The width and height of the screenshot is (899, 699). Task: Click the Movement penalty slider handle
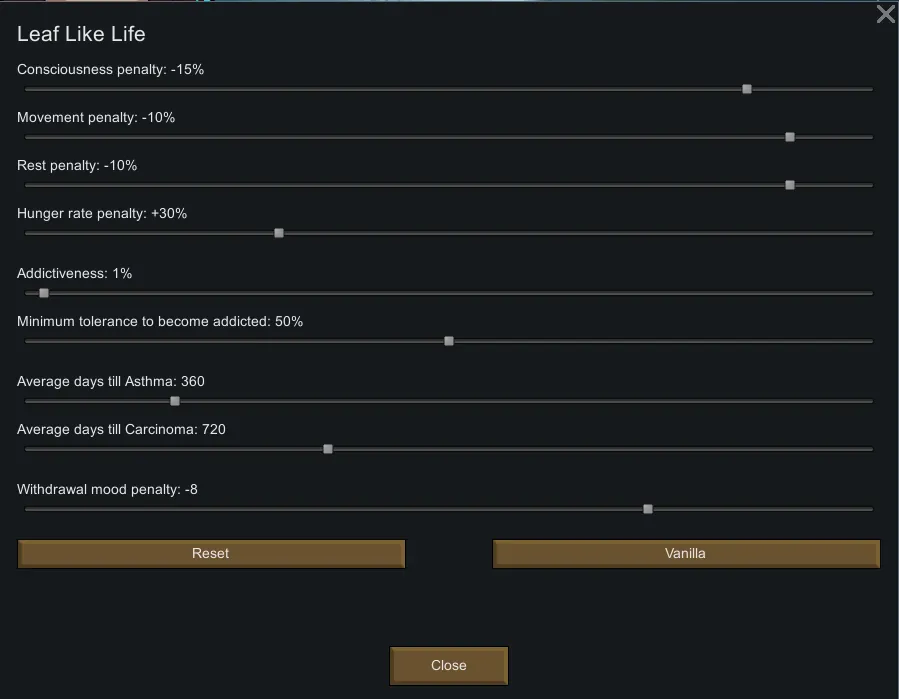(790, 137)
